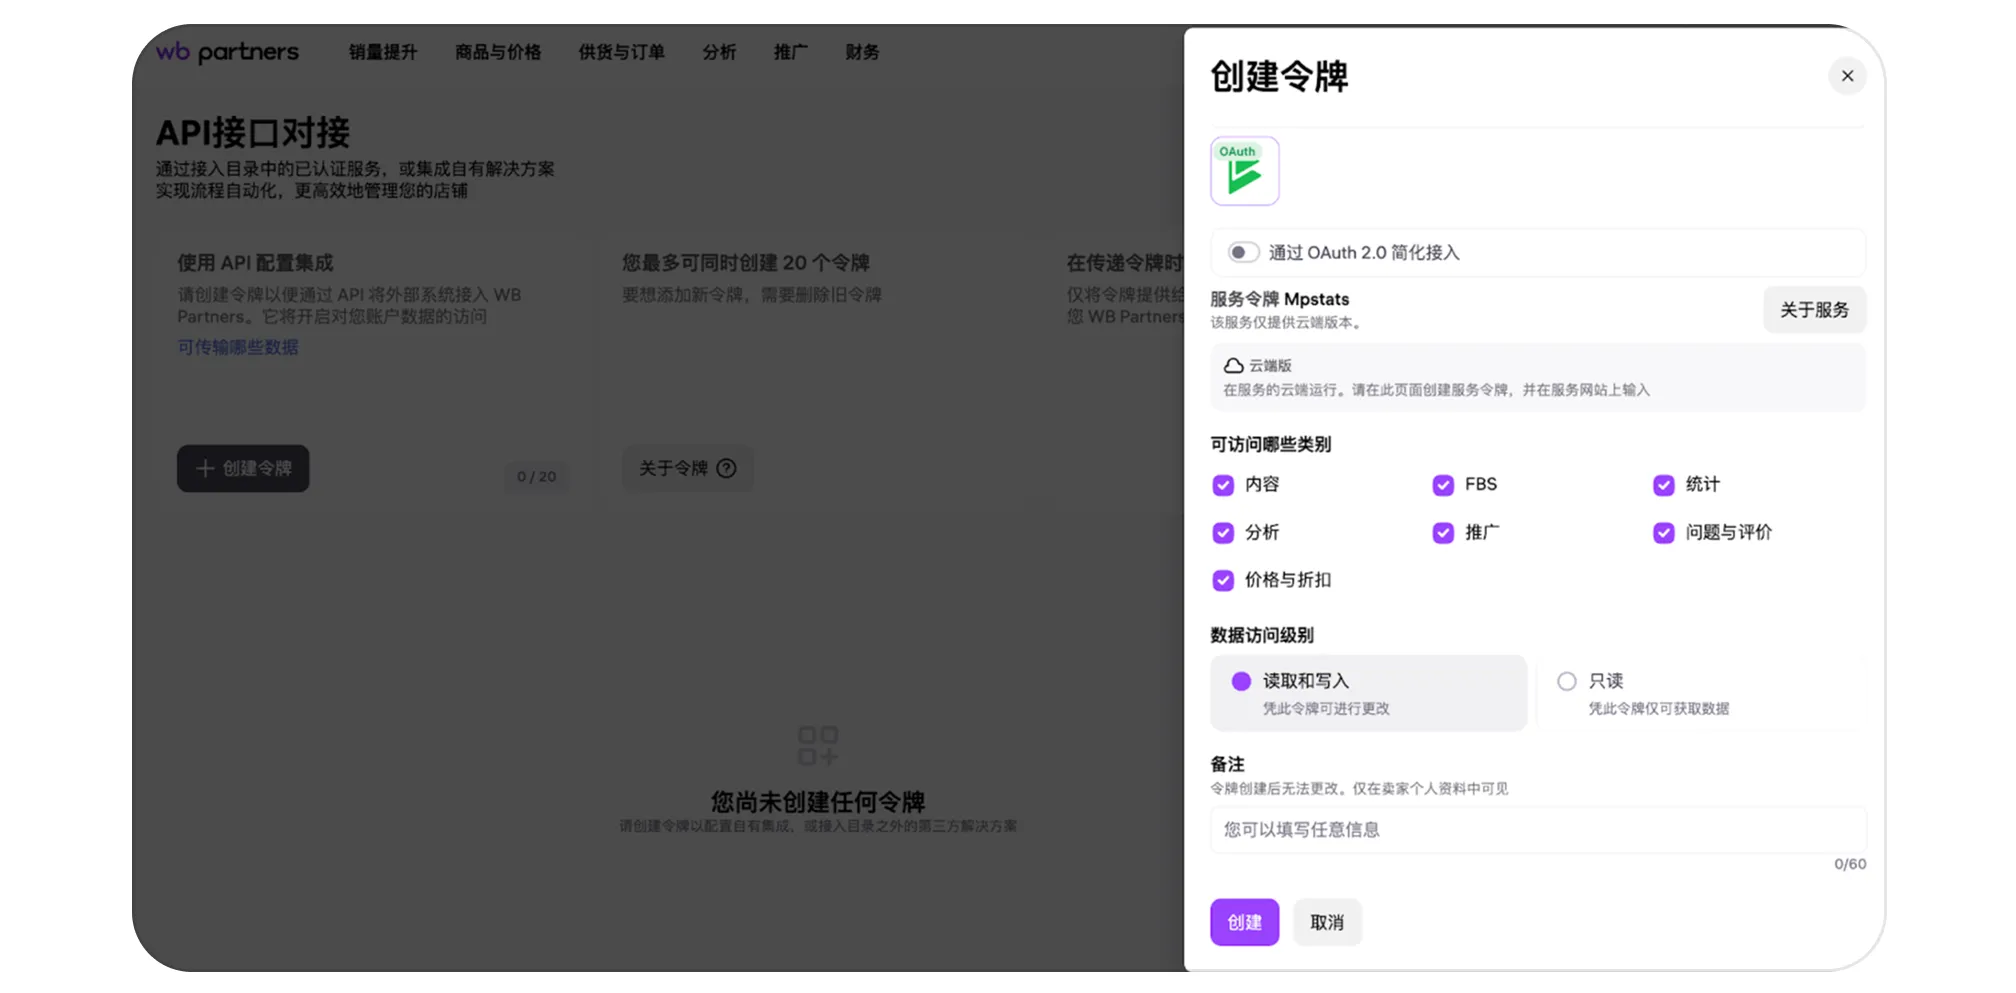
Task: Close the 创建令牌 dialog with the X icon
Action: (x=1848, y=76)
